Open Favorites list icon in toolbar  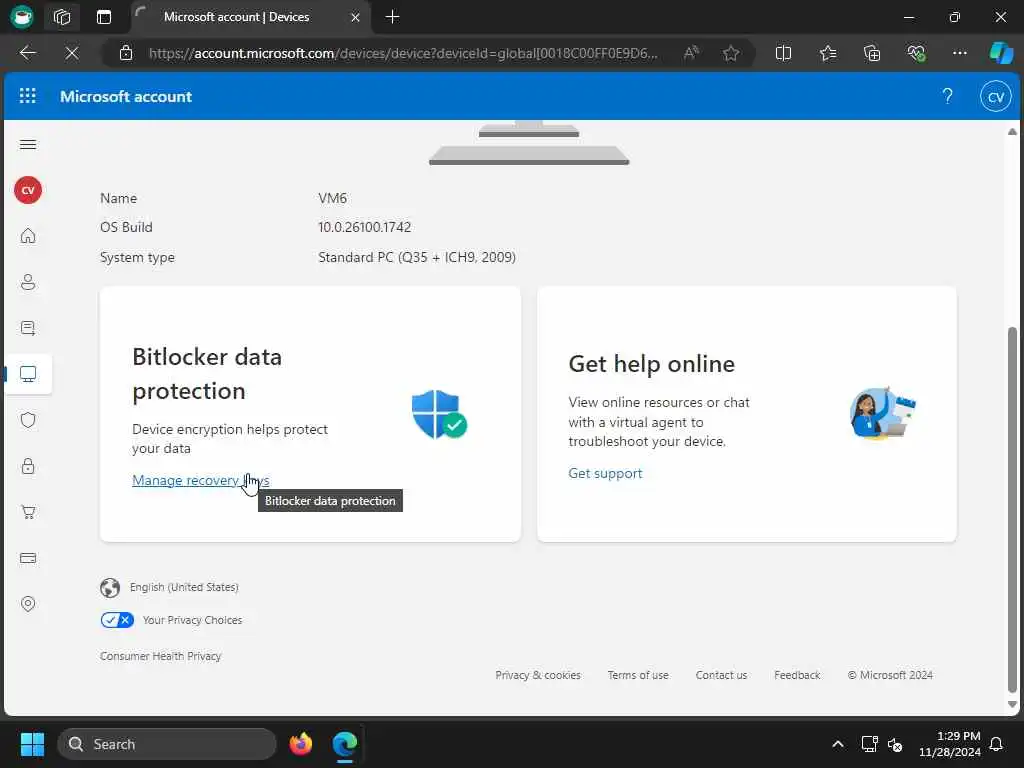pos(827,53)
